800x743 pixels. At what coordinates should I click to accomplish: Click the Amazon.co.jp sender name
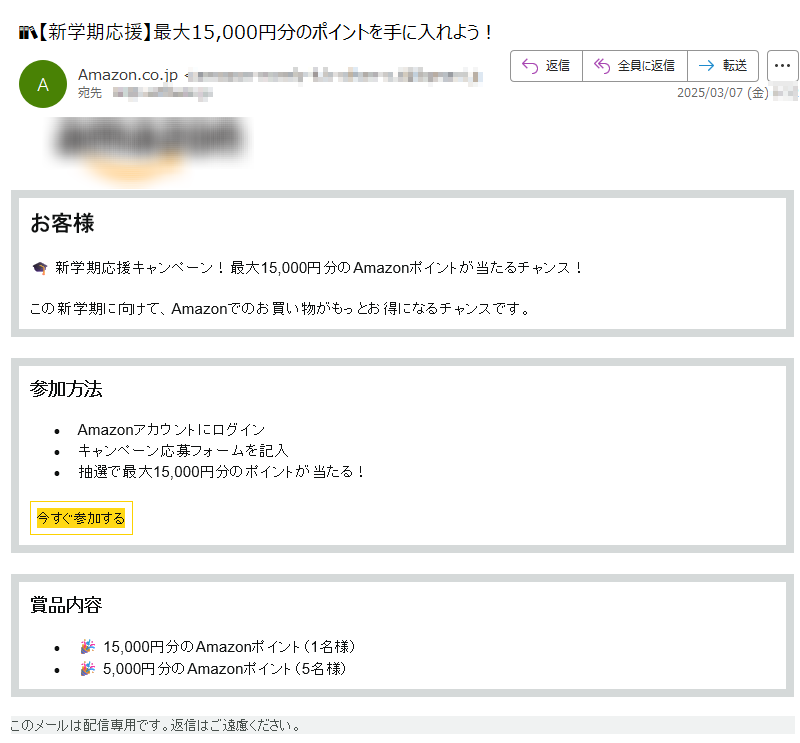coord(128,75)
